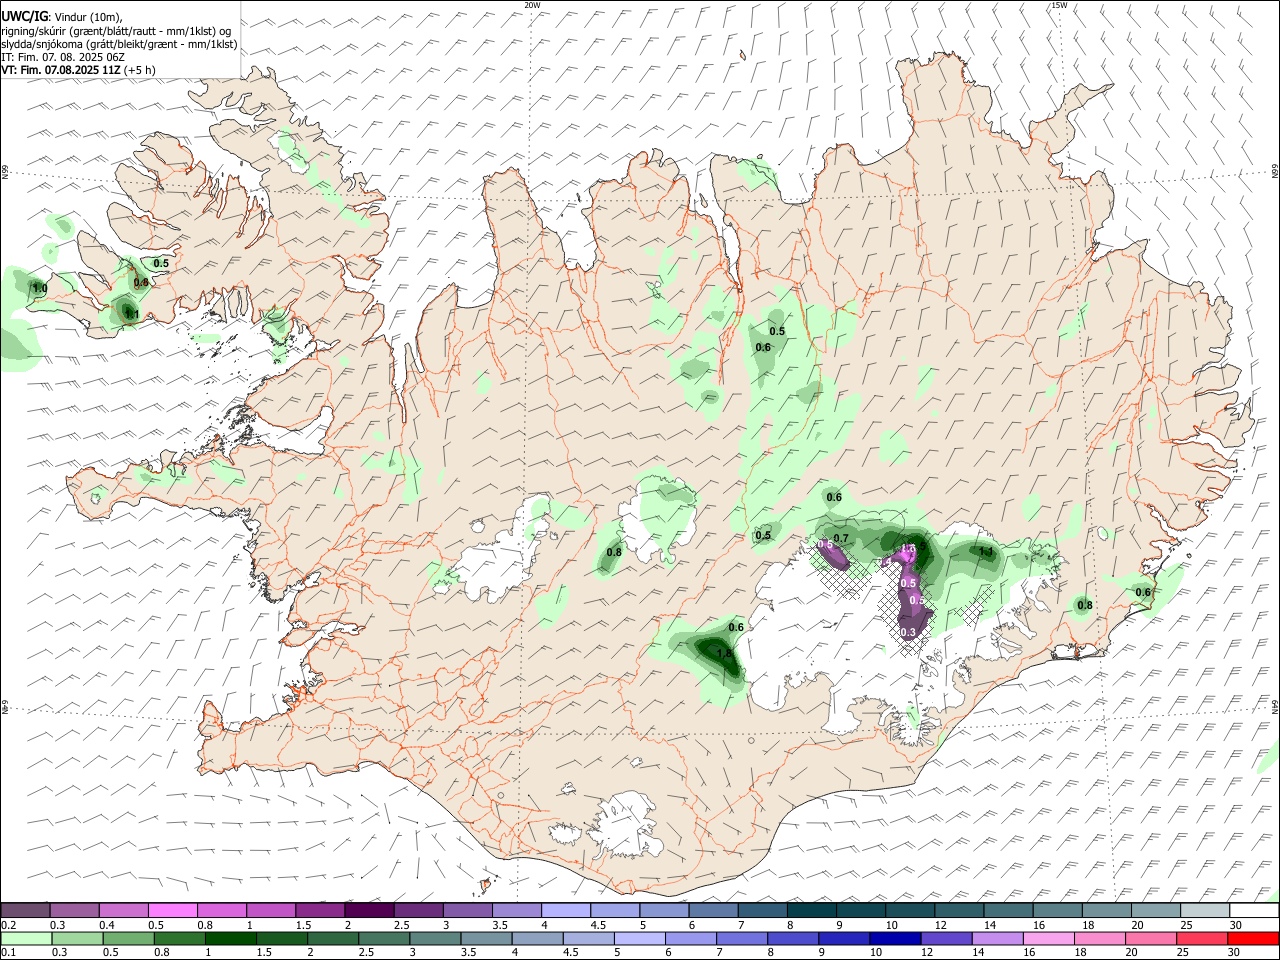Select the medium green 0.5 swatch in lower legend
1280x960 pixels.
click(x=129, y=939)
